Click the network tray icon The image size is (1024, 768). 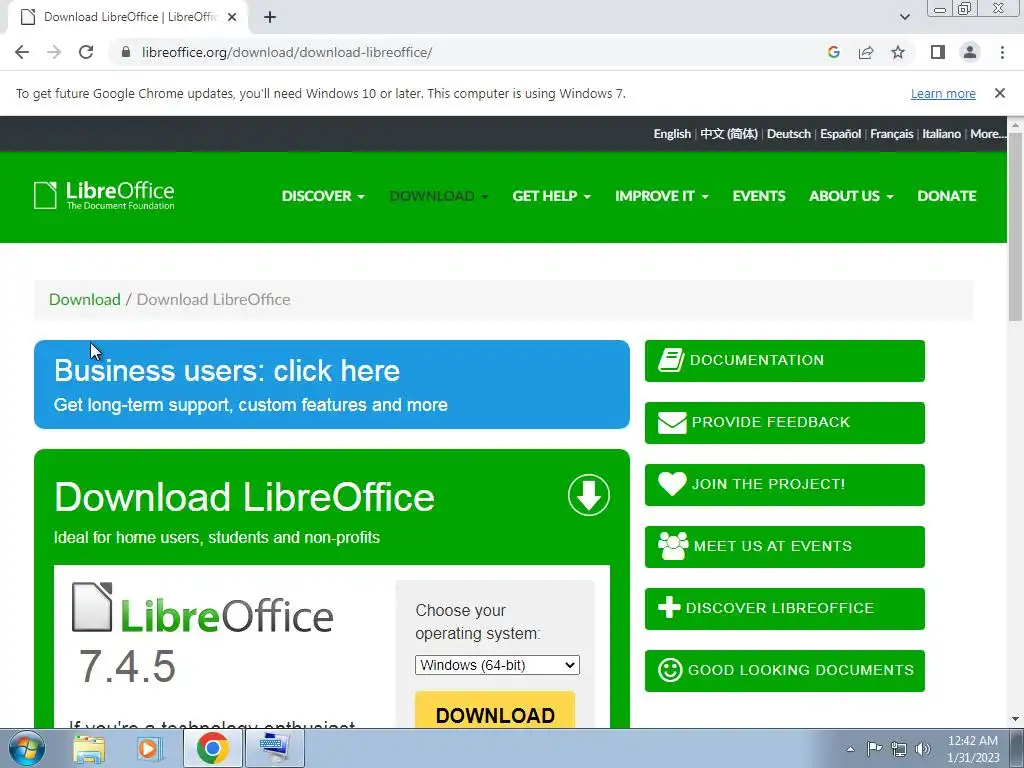pyautogui.click(x=899, y=749)
